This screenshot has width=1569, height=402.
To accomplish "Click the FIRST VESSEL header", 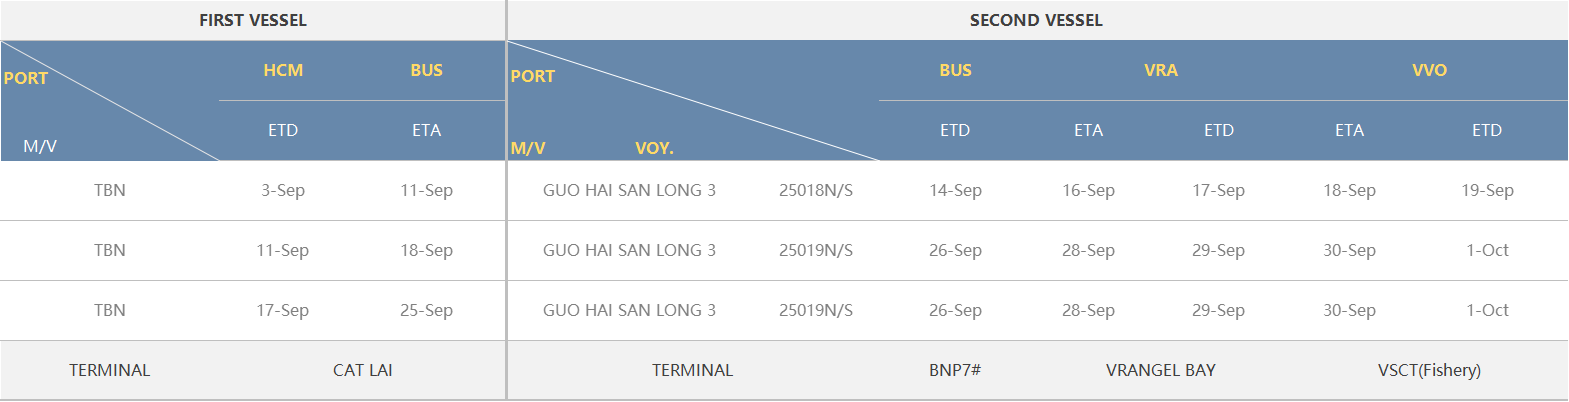I will 253,20.
